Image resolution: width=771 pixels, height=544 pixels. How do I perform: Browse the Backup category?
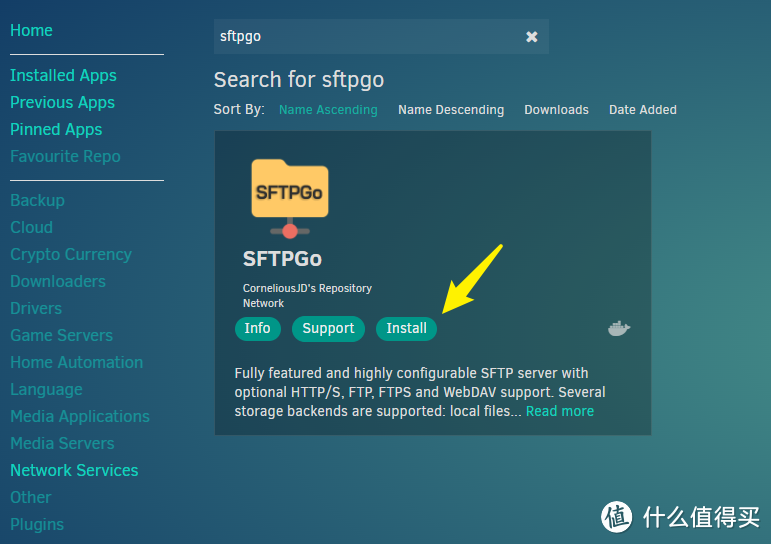37,201
